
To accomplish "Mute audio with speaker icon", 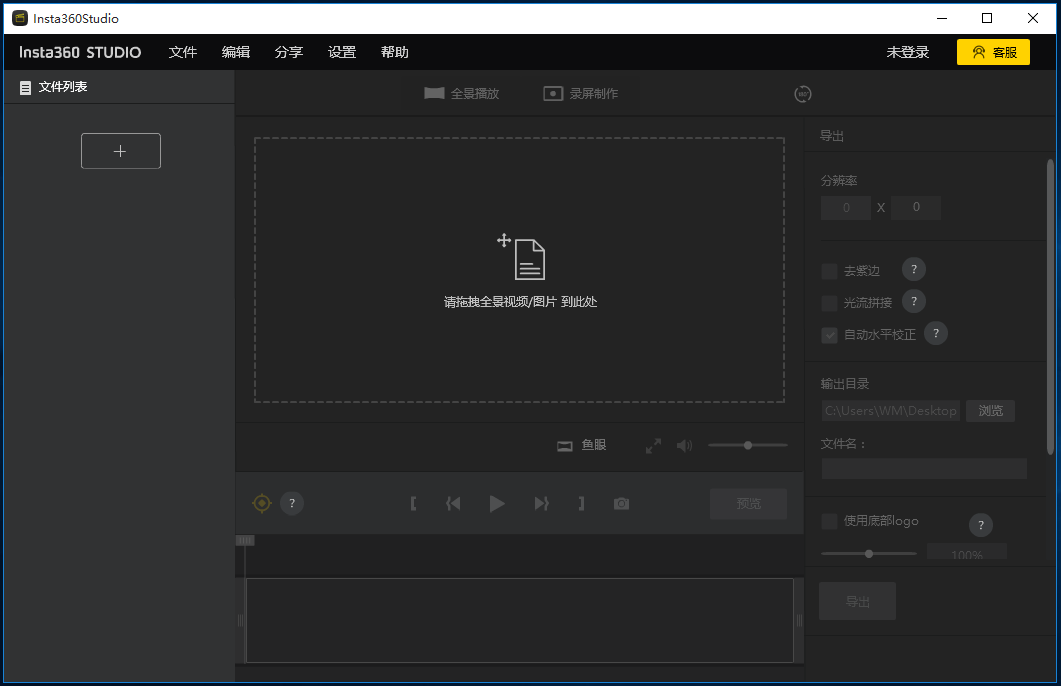I will [684, 446].
